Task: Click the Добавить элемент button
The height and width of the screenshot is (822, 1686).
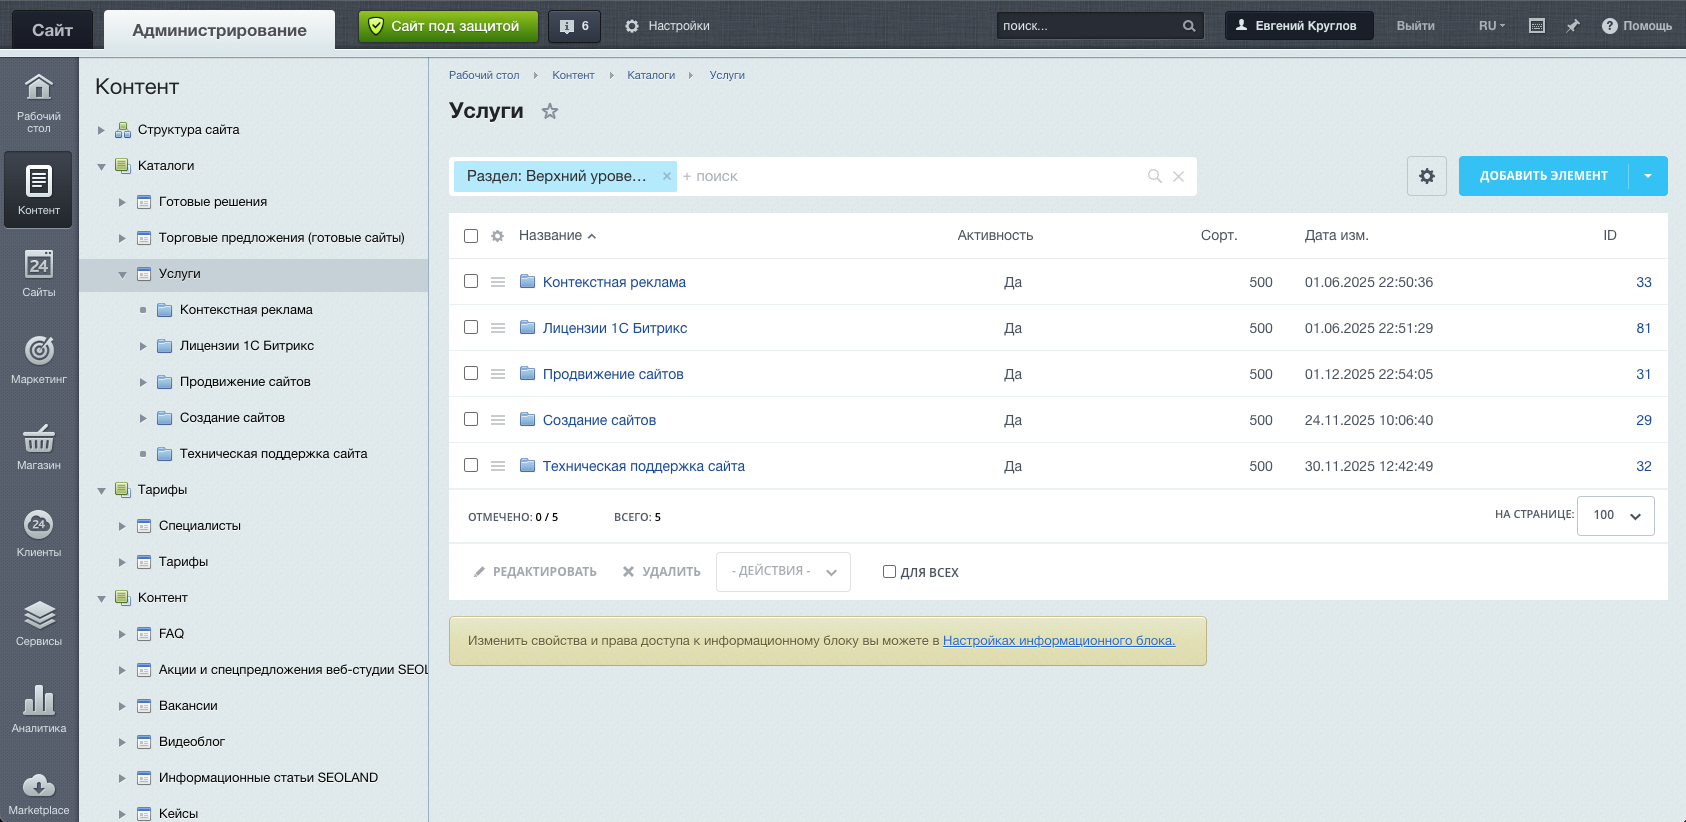Action: coord(1543,176)
